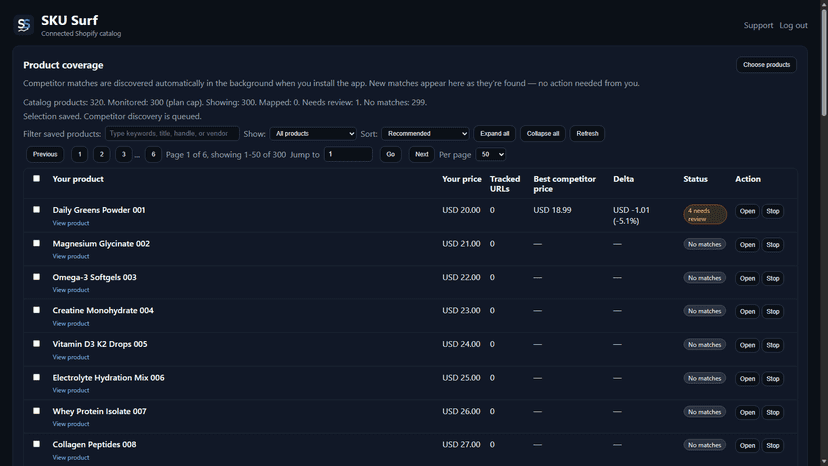Viewport: 828px width, 466px height.
Task: View product for Collagen Peptides 008
Action: 71,458
